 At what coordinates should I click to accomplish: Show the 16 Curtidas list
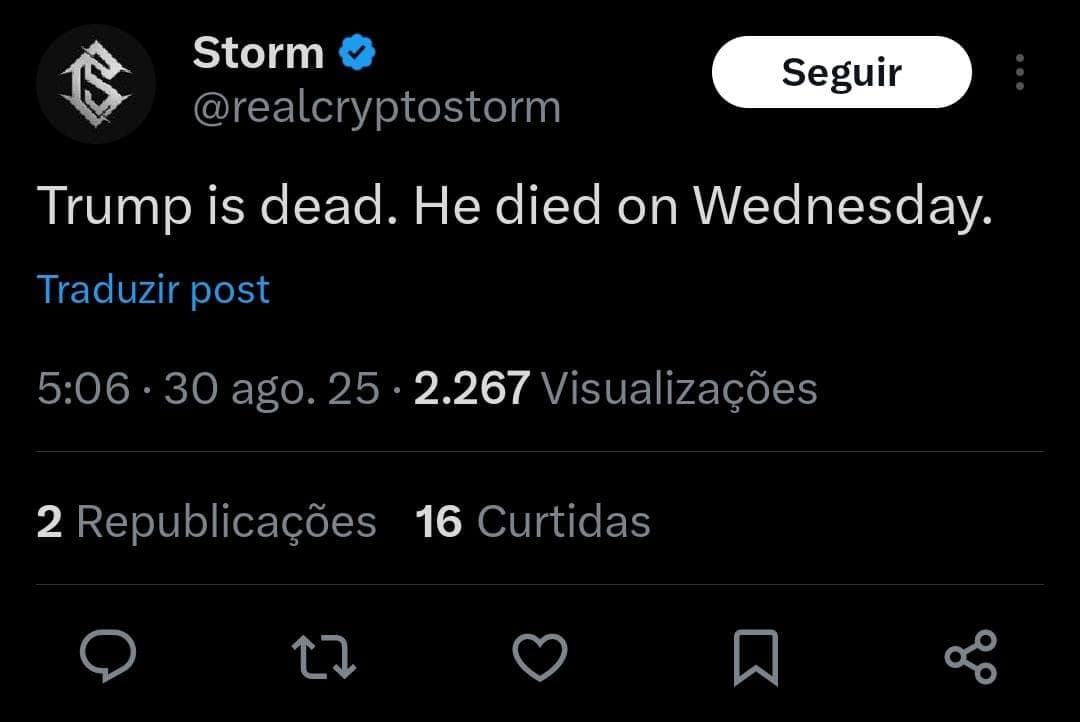coord(533,522)
